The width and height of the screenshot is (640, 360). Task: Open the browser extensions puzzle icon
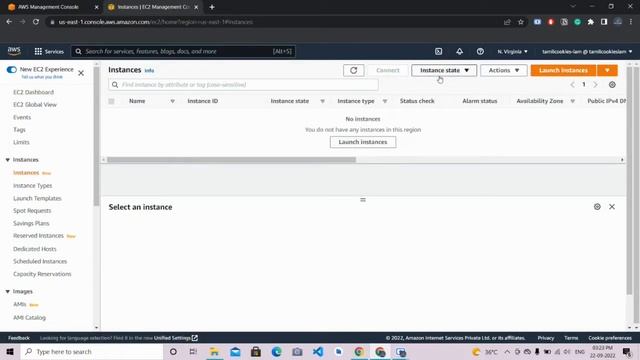(x=591, y=22)
